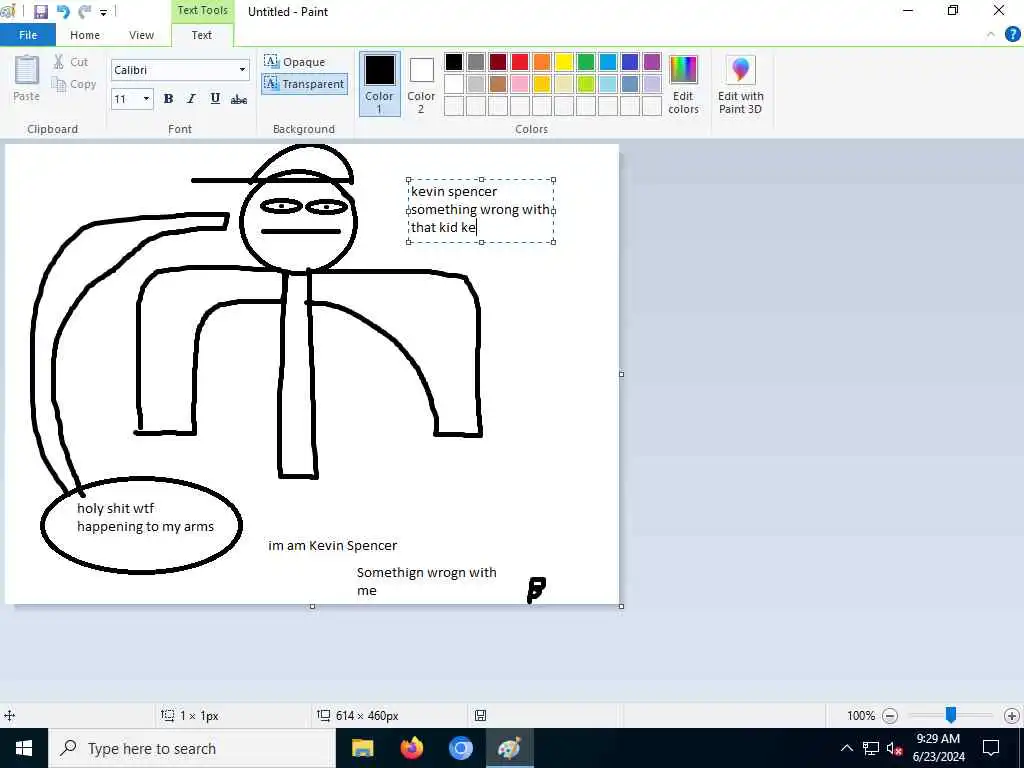The width and height of the screenshot is (1024, 768).
Task: Click the muted volume tray icon
Action: (x=894, y=748)
